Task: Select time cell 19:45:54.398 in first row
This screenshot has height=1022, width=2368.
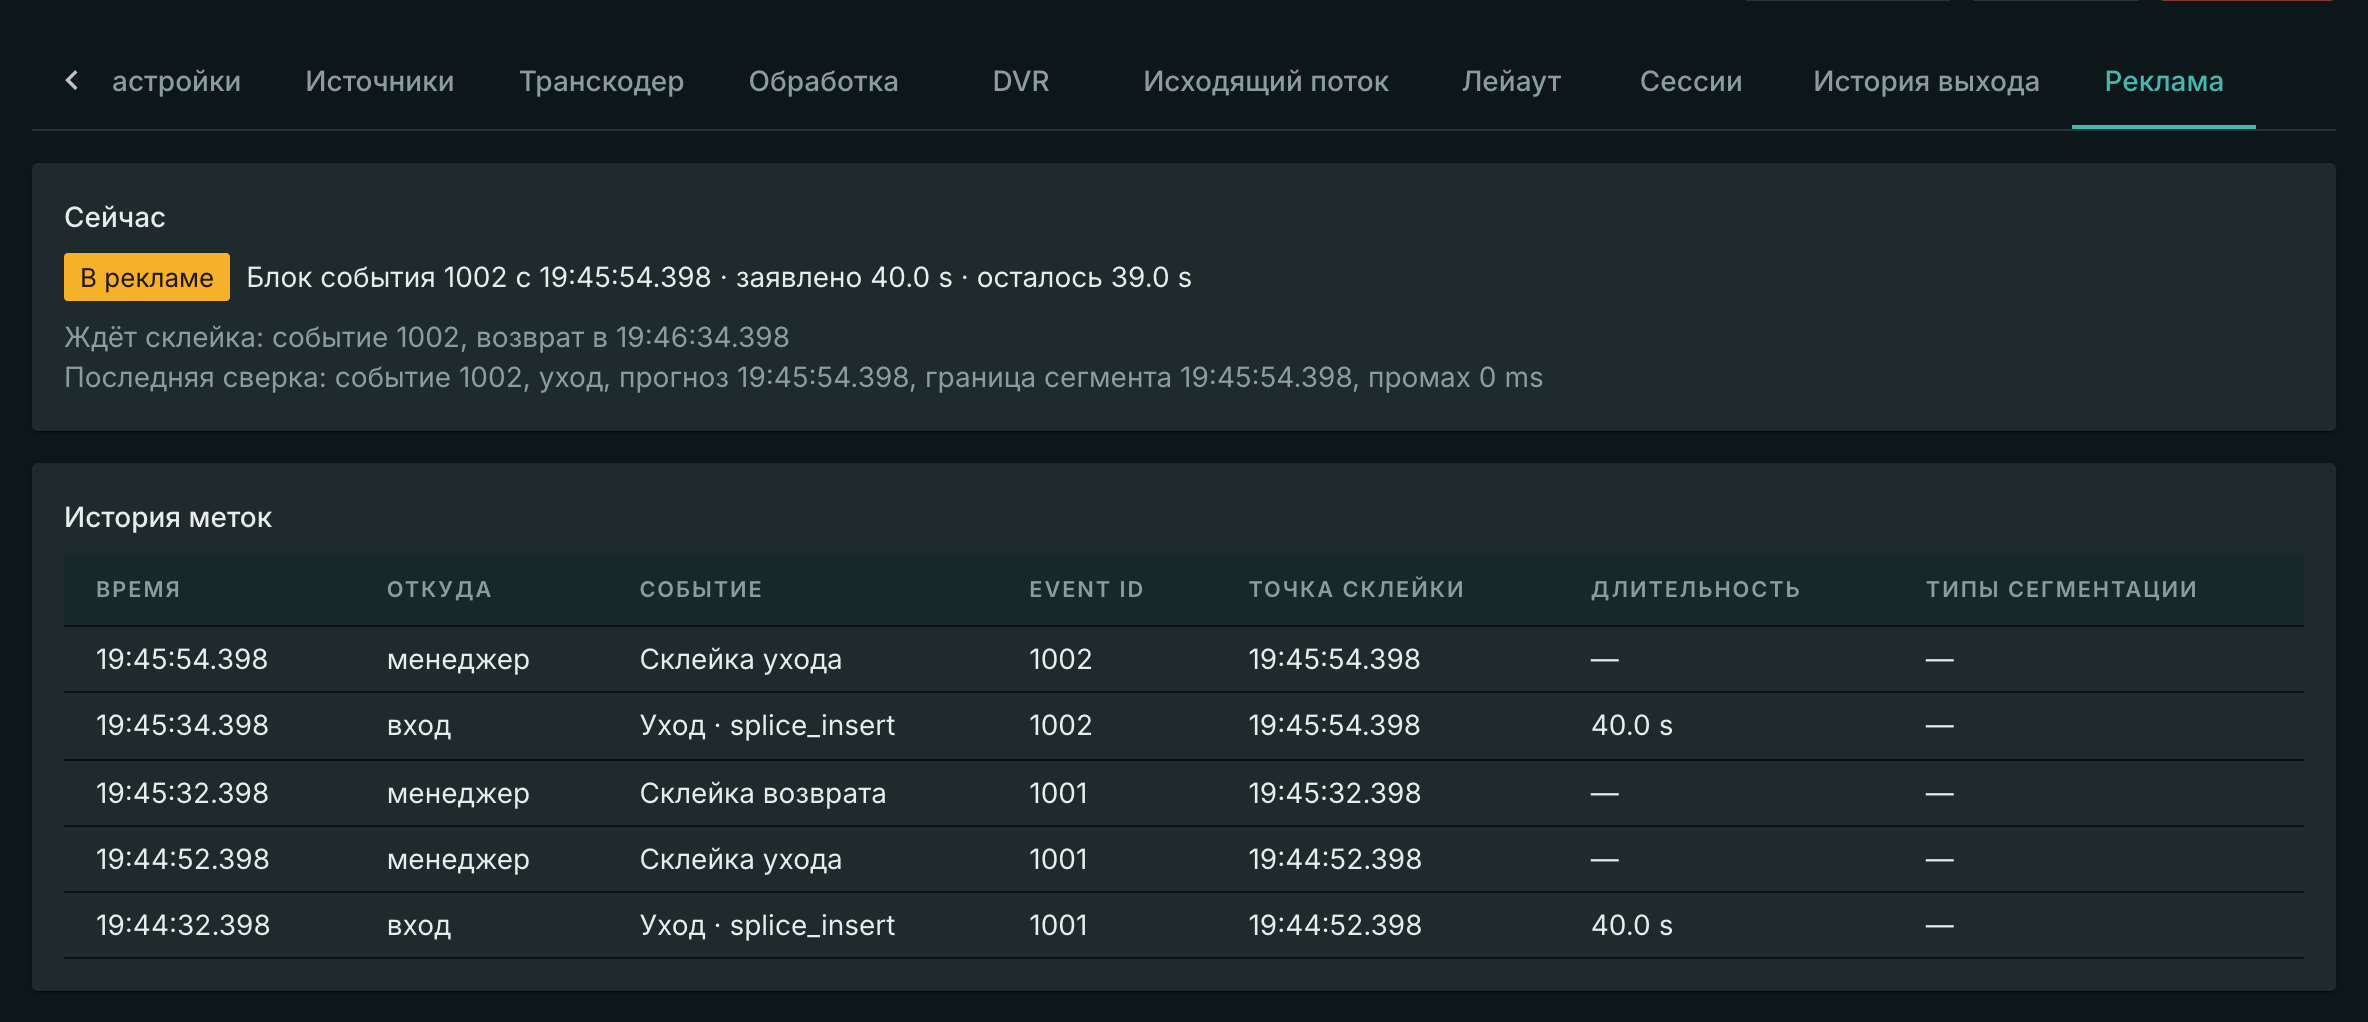Action: (x=182, y=659)
